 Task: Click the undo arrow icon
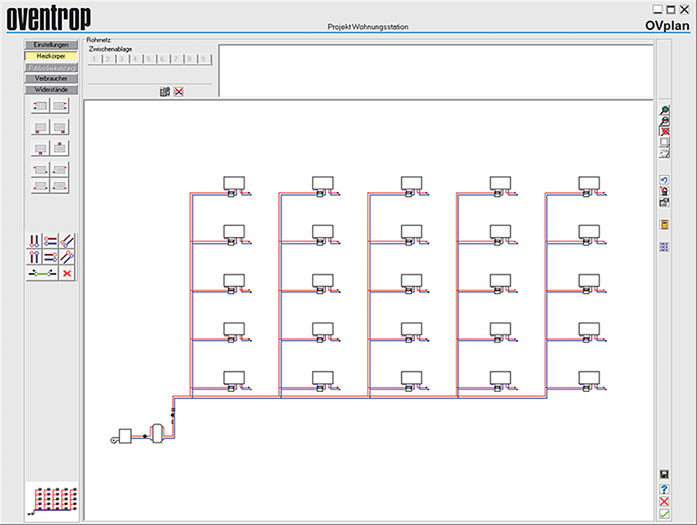click(665, 180)
